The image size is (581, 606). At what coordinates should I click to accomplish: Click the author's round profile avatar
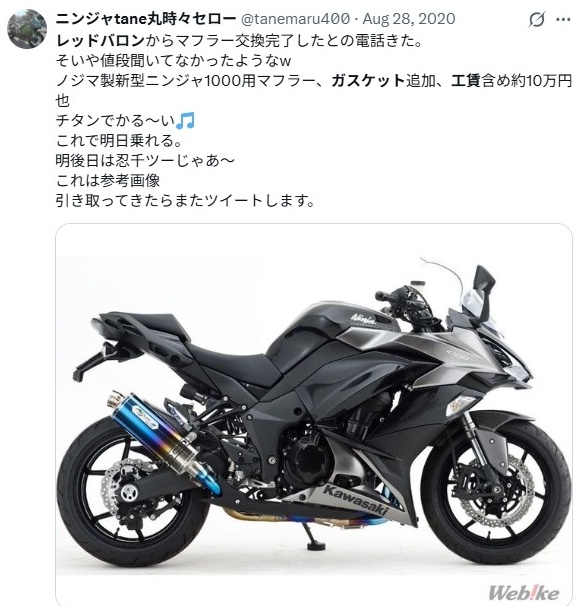coord(27,29)
